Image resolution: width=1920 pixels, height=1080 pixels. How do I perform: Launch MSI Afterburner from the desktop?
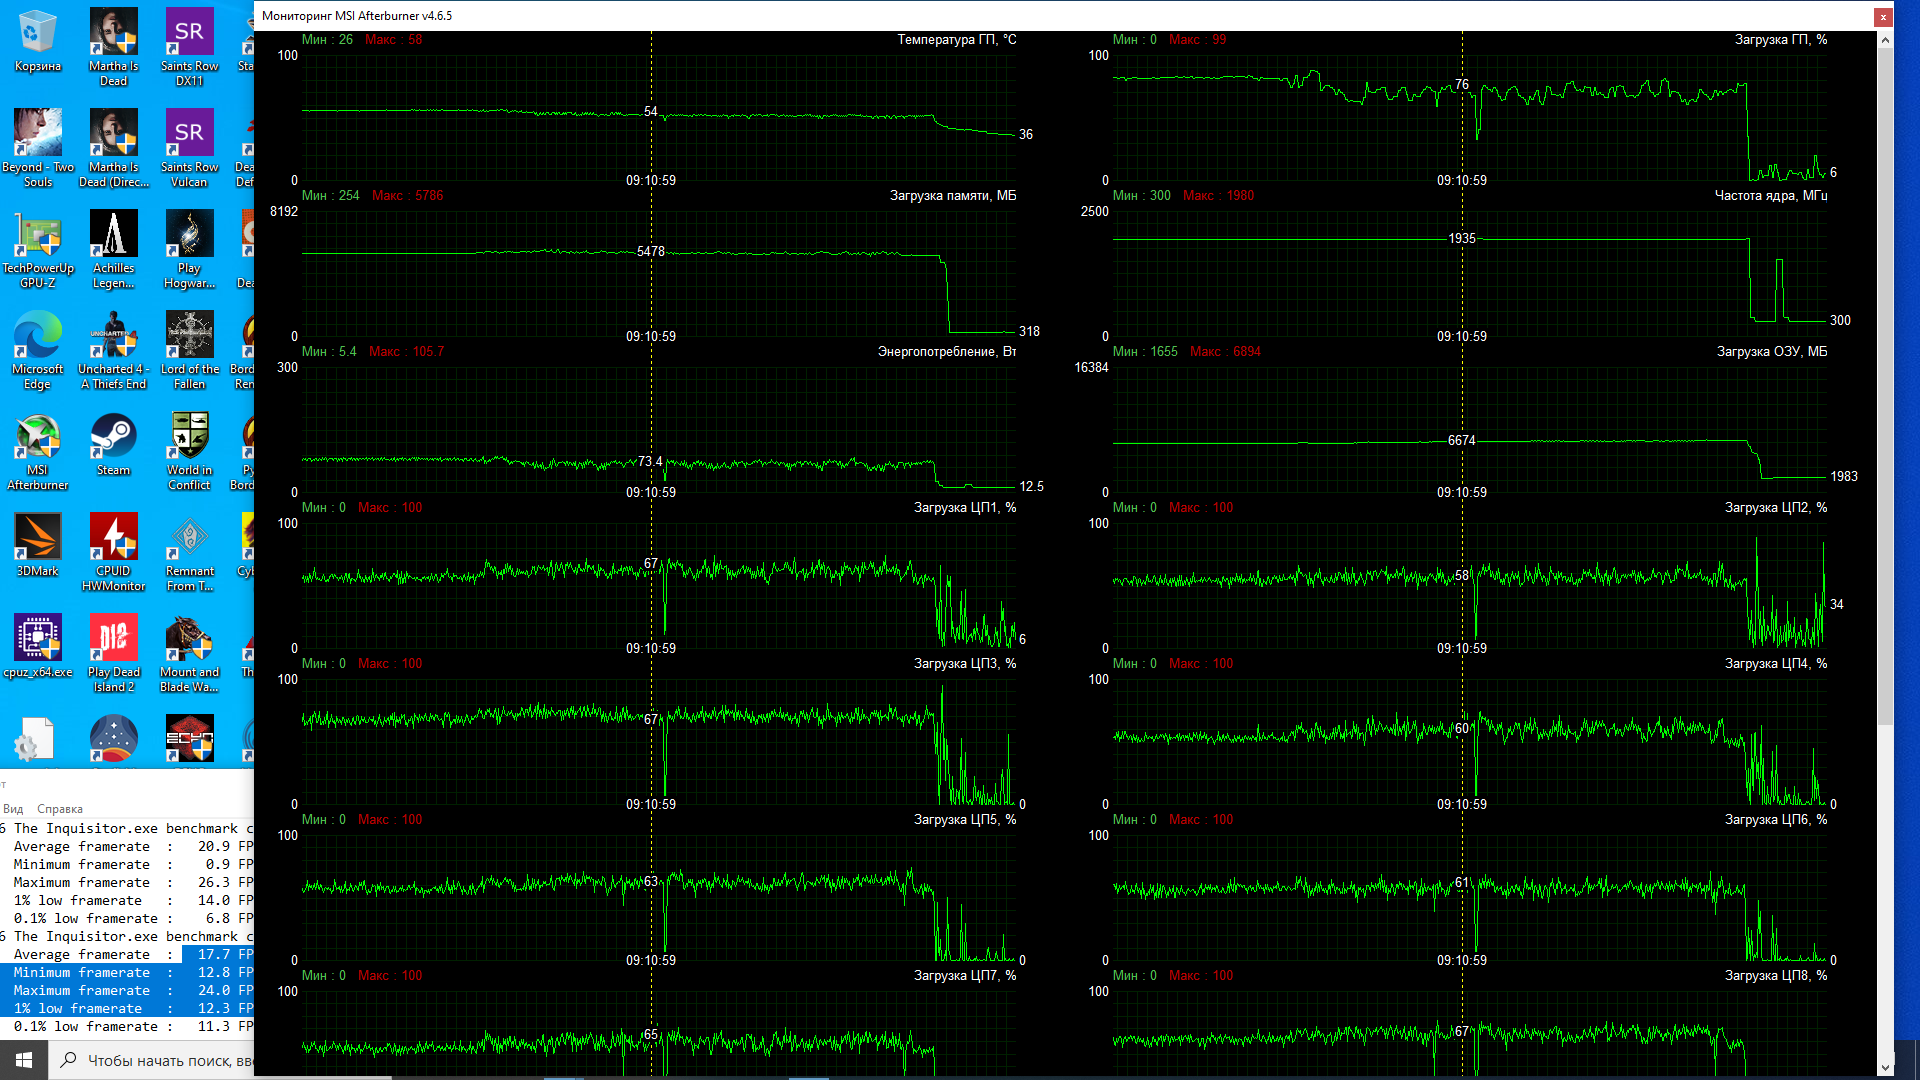[x=37, y=437]
